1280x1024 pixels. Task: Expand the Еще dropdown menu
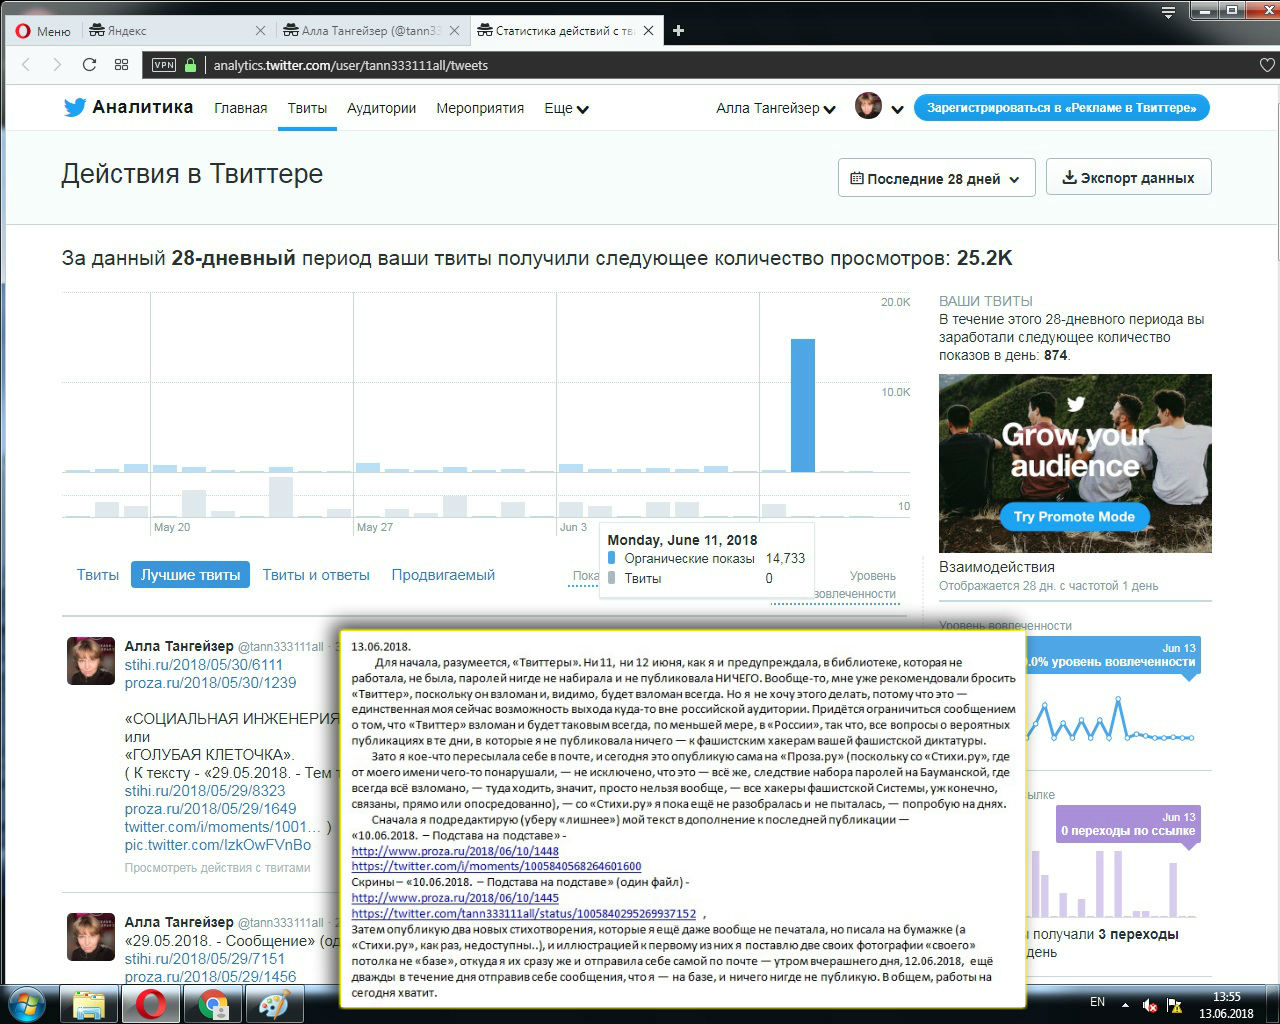[x=566, y=108]
